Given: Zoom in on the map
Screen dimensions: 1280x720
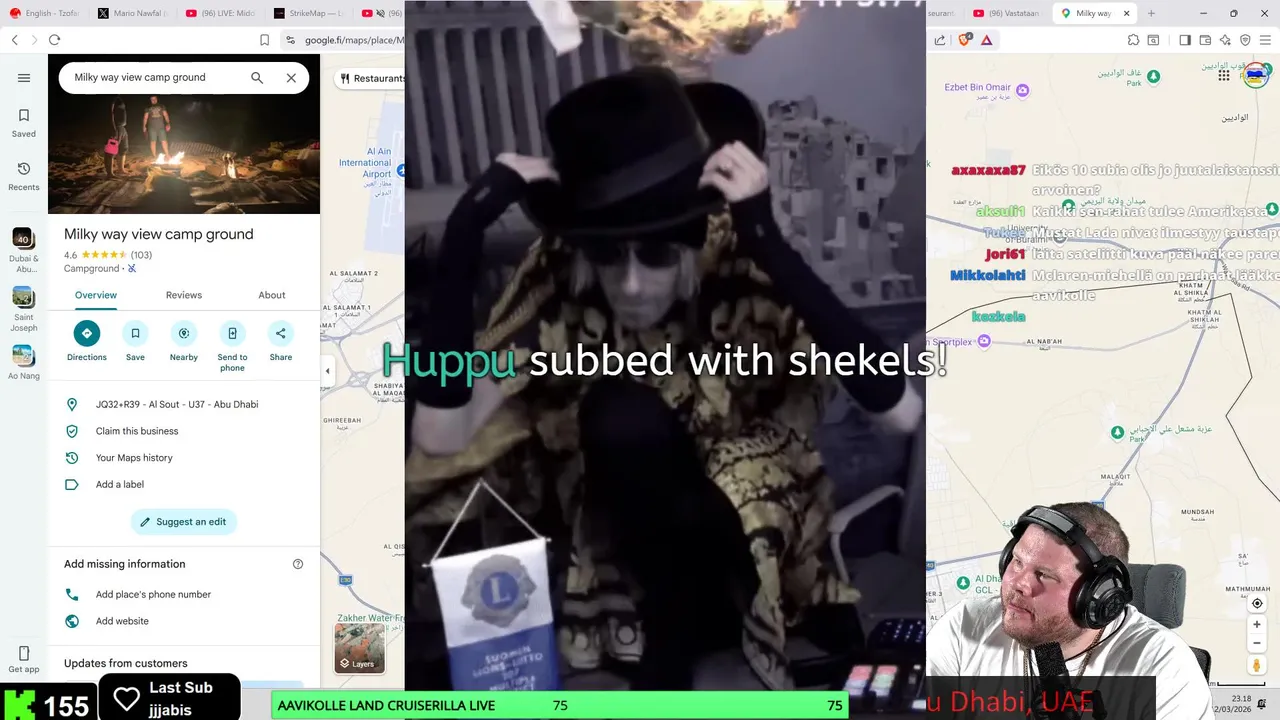Looking at the screenshot, I should tap(1257, 625).
